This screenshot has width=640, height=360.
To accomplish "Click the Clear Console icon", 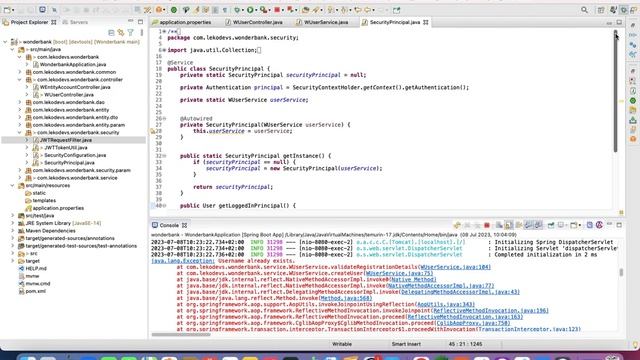I will click(x=499, y=225).
